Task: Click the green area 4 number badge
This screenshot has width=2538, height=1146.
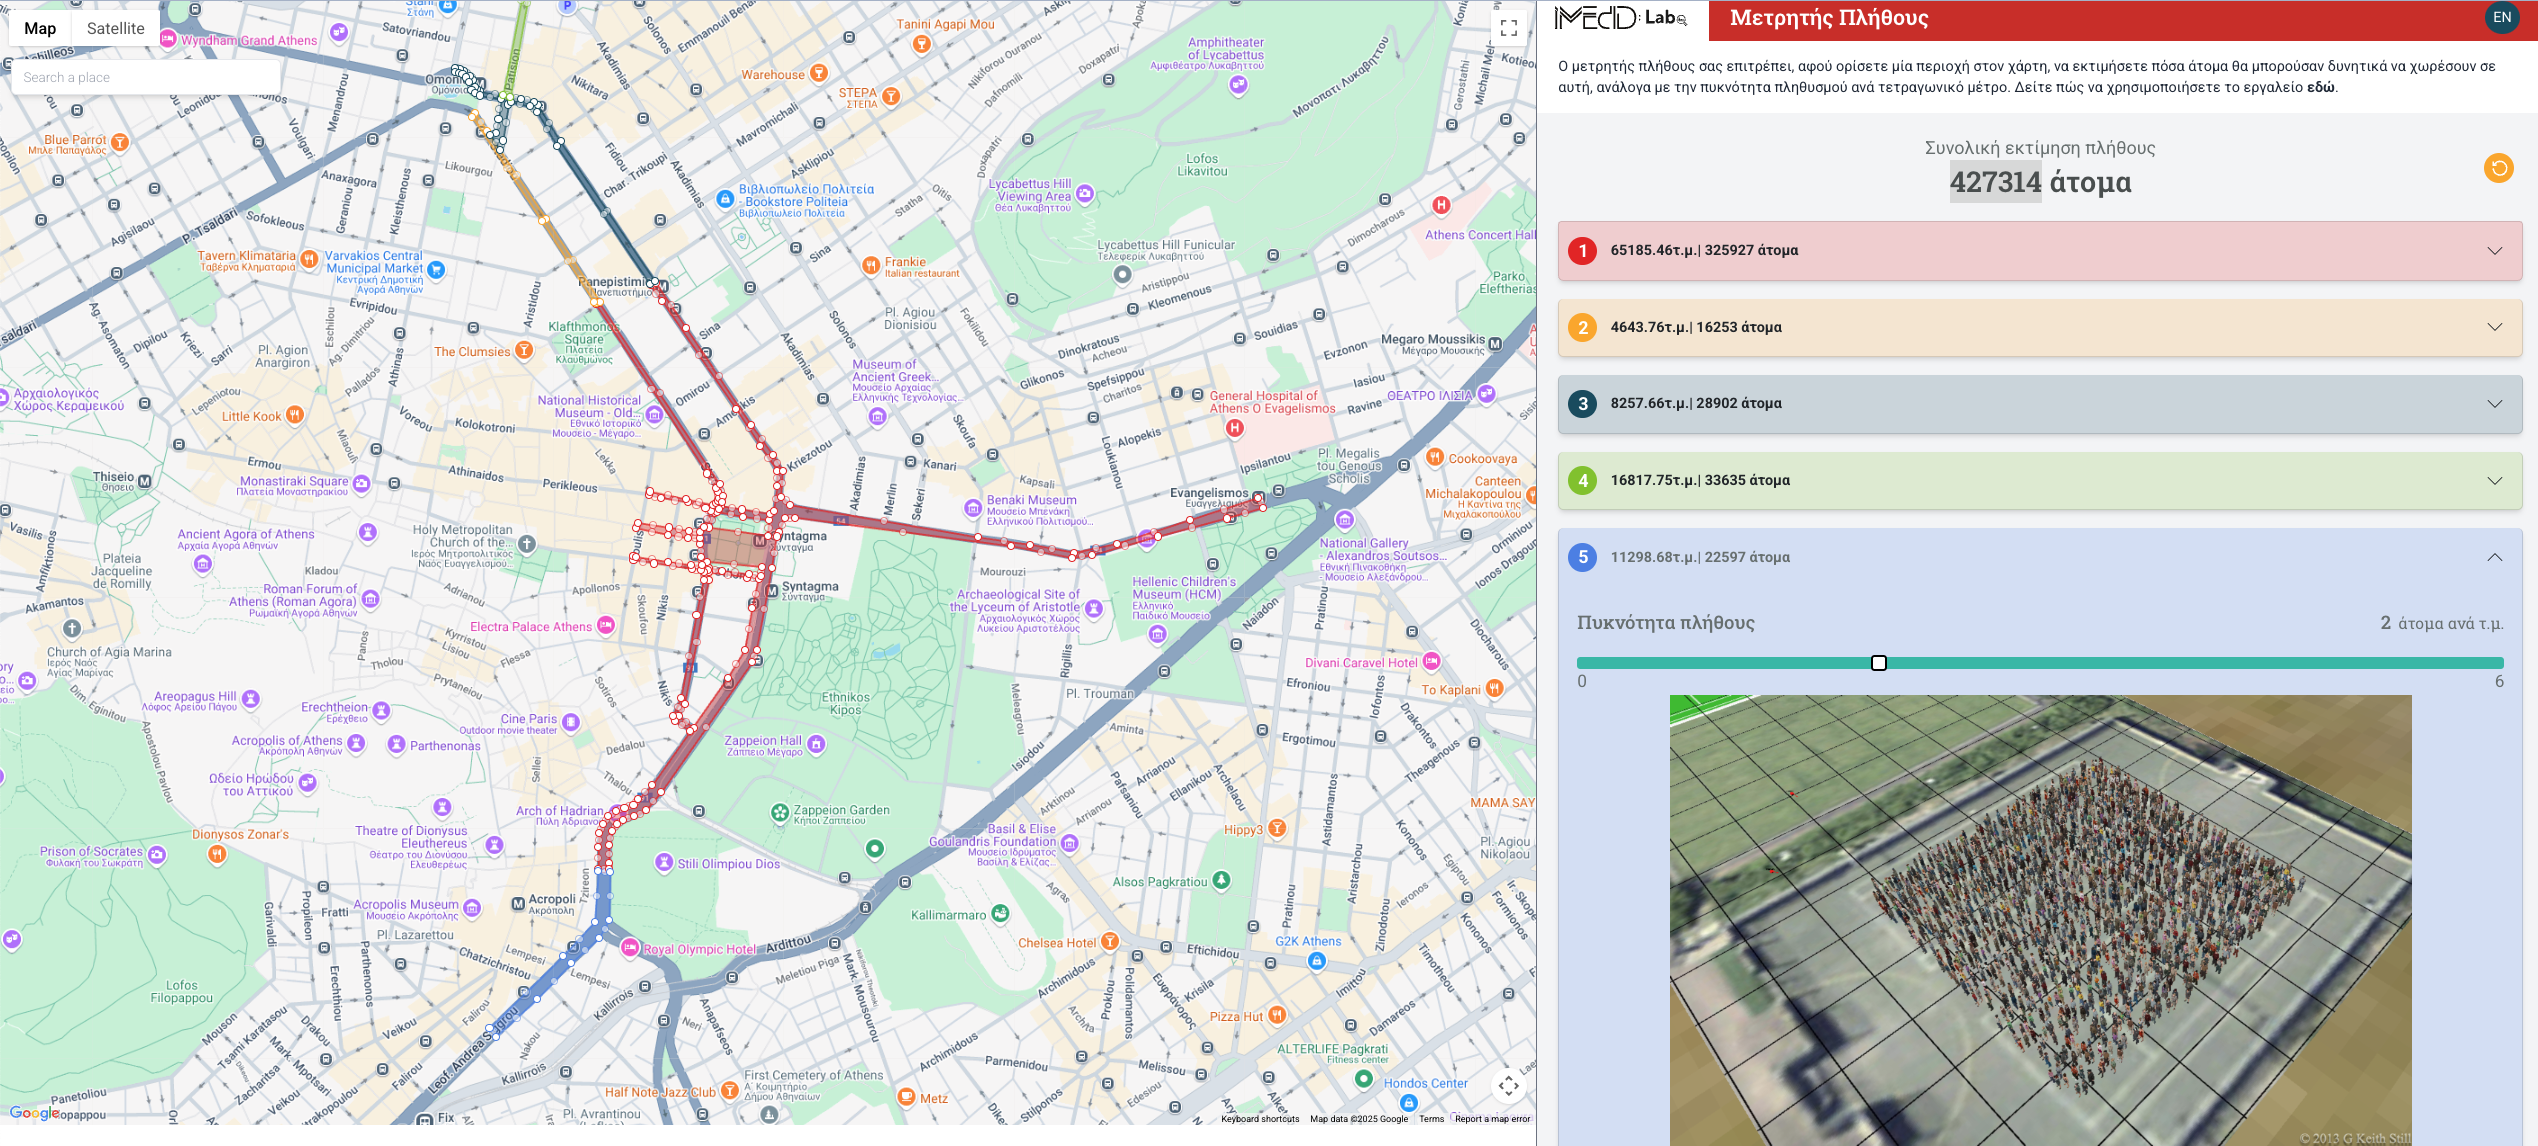Action: (1582, 481)
